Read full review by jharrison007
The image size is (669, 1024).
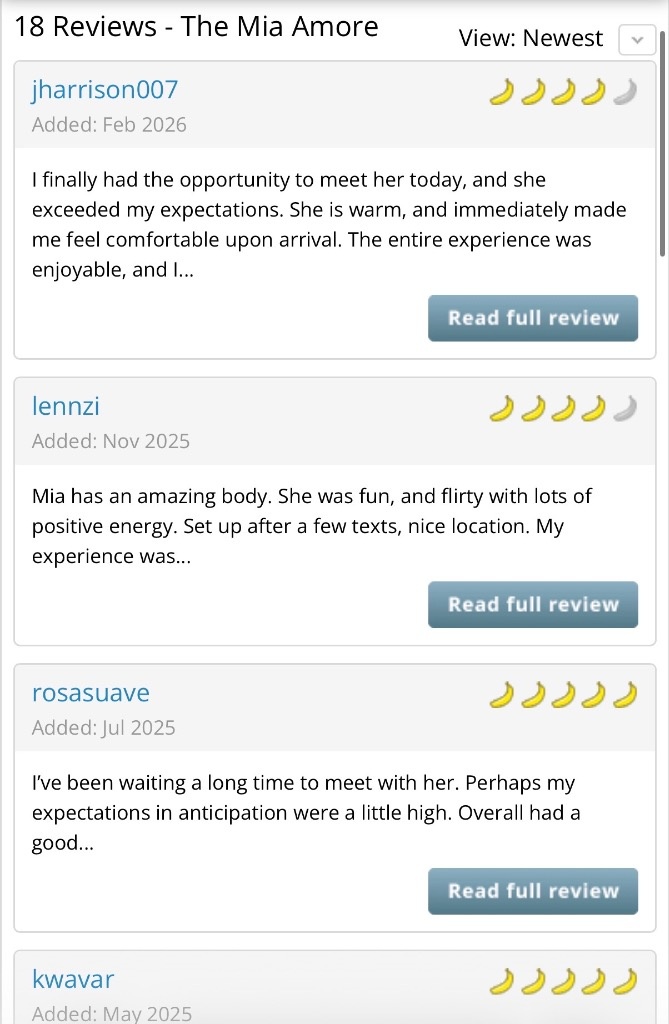point(532,318)
